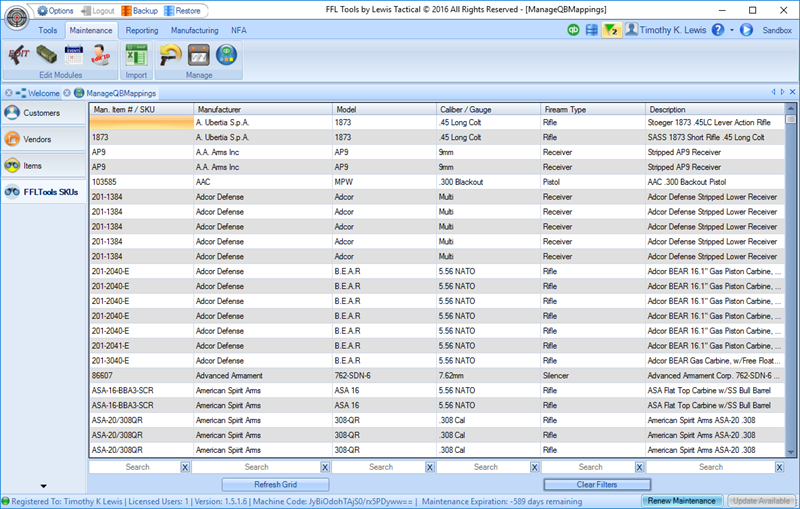Select the '86607' Advanced Armament row
800x509 pixels.
pos(437,376)
